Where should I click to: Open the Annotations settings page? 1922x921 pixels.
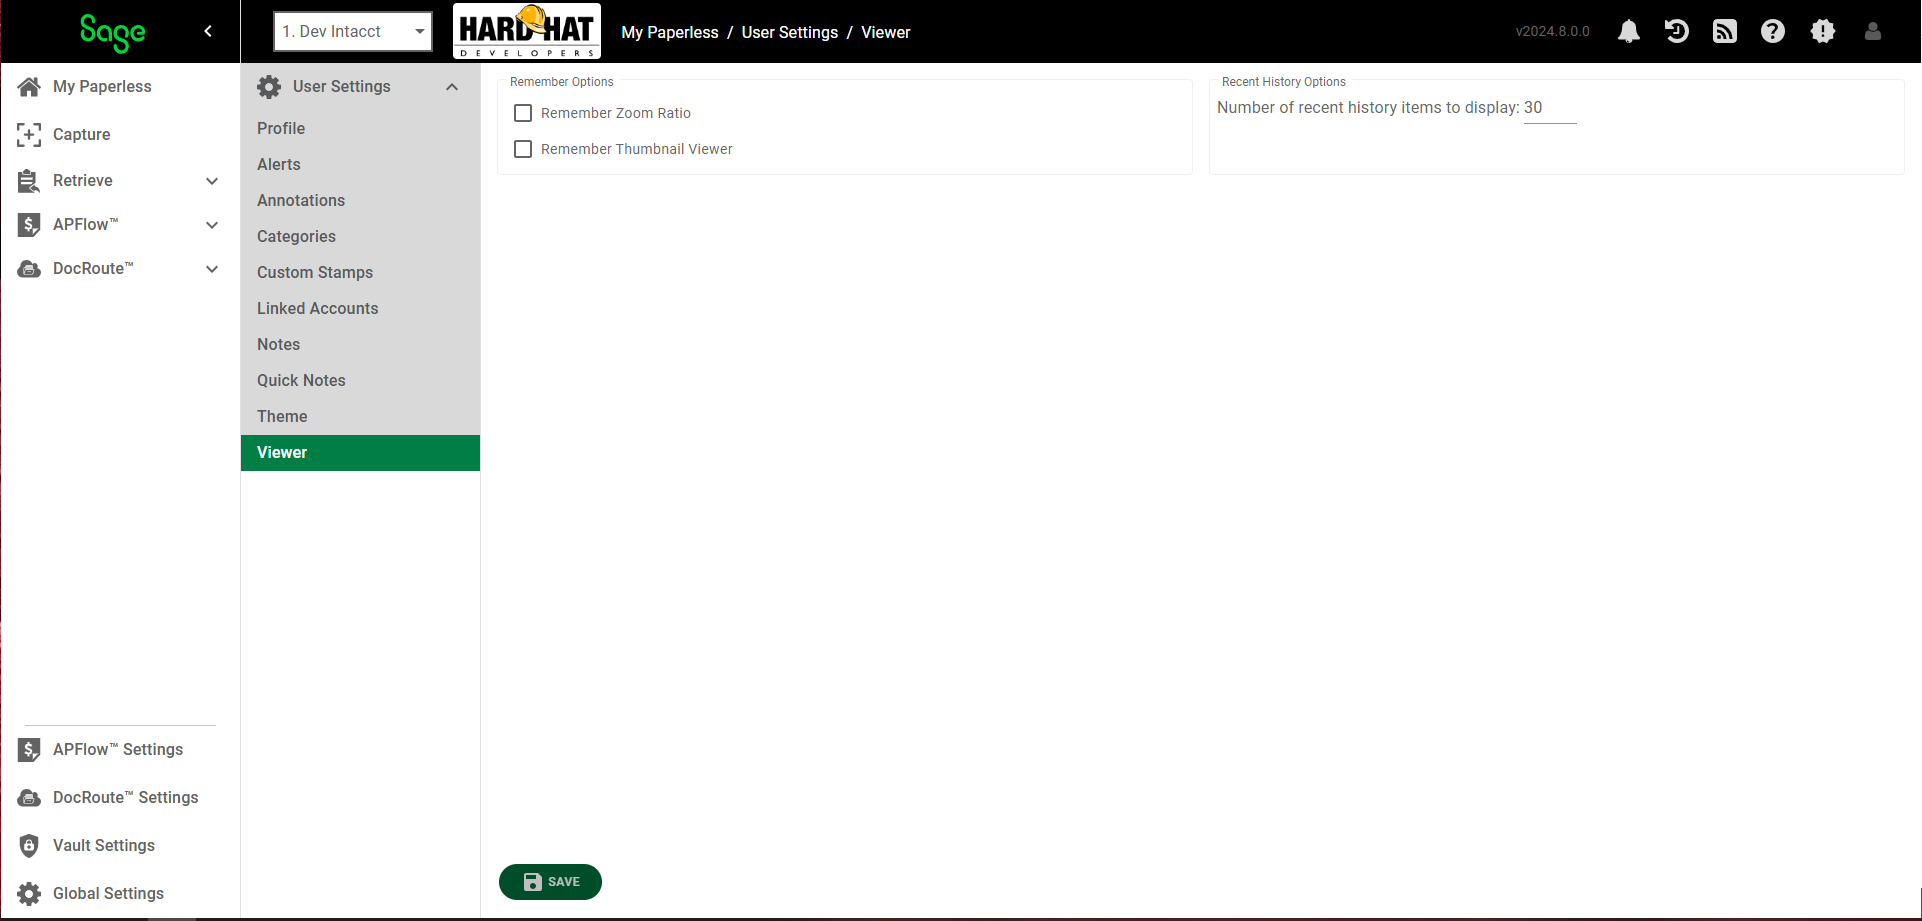[360, 200]
